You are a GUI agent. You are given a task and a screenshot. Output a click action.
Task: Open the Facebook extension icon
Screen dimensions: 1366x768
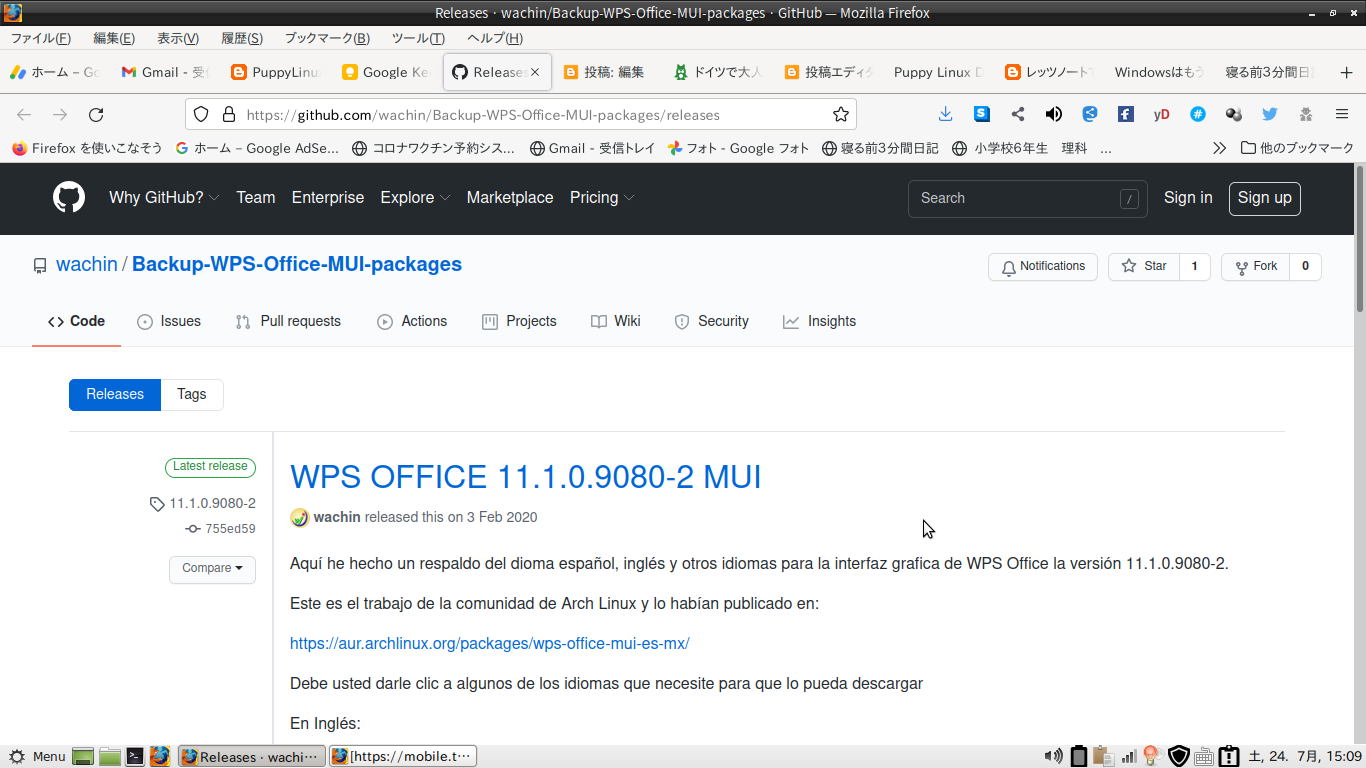click(x=1126, y=114)
